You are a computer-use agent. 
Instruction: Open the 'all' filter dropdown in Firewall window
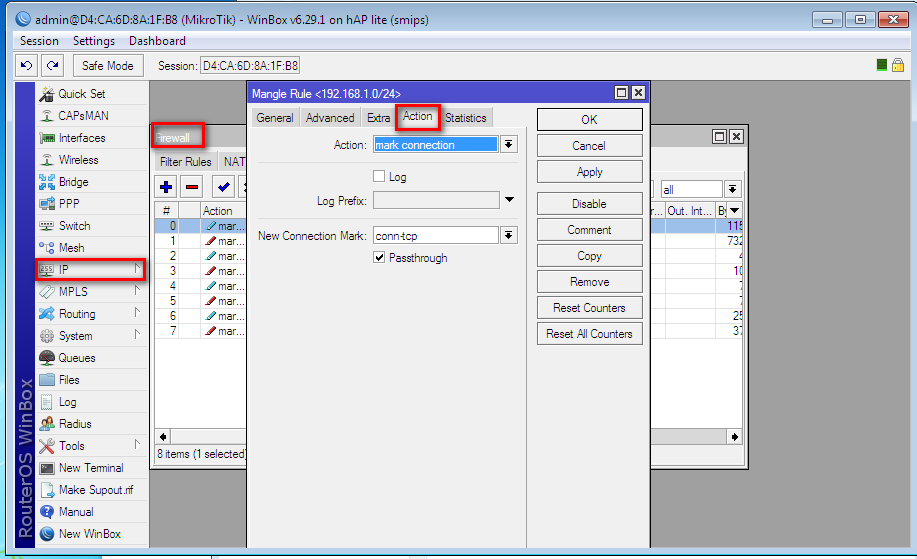(732, 189)
